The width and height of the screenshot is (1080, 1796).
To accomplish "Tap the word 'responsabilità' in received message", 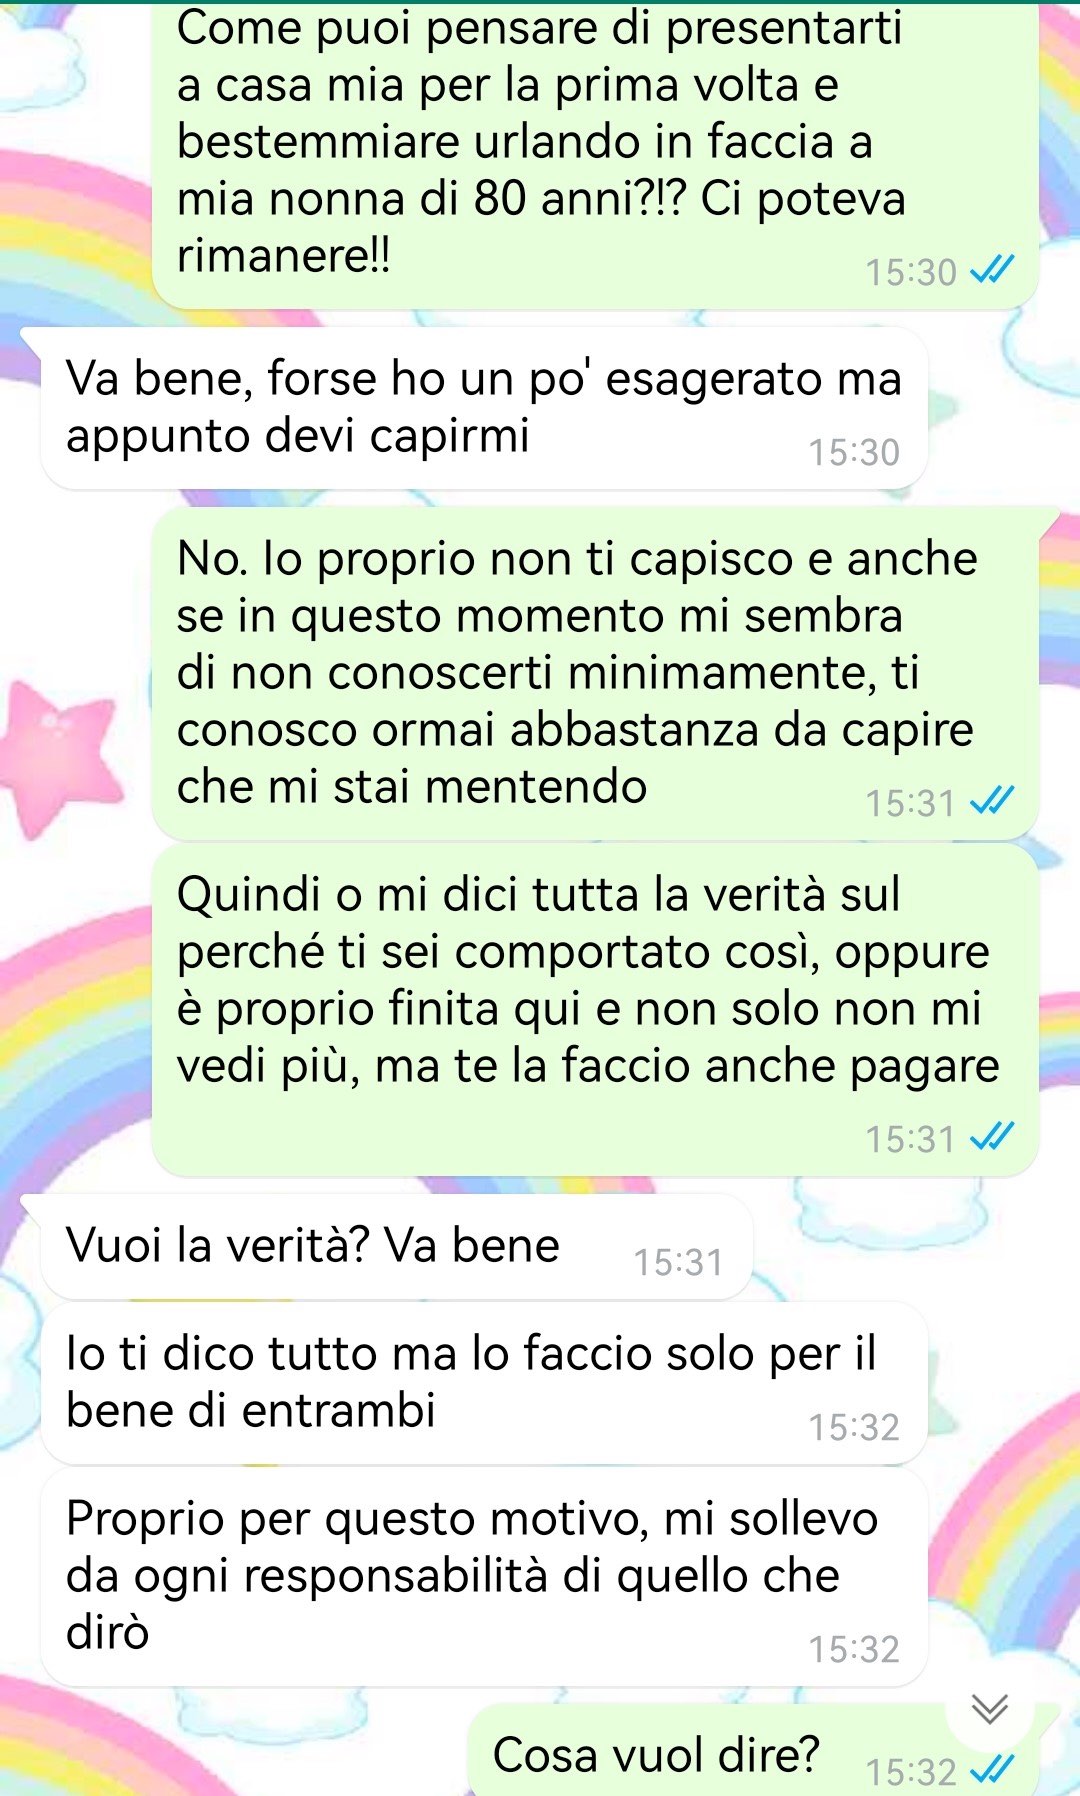I will (x=396, y=1577).
